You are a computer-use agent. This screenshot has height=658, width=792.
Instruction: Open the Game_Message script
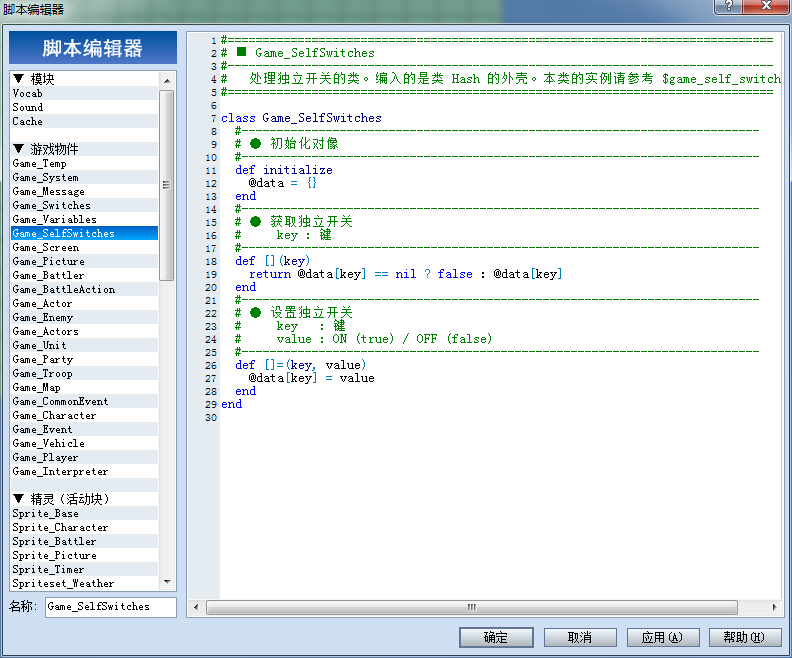coord(84,191)
